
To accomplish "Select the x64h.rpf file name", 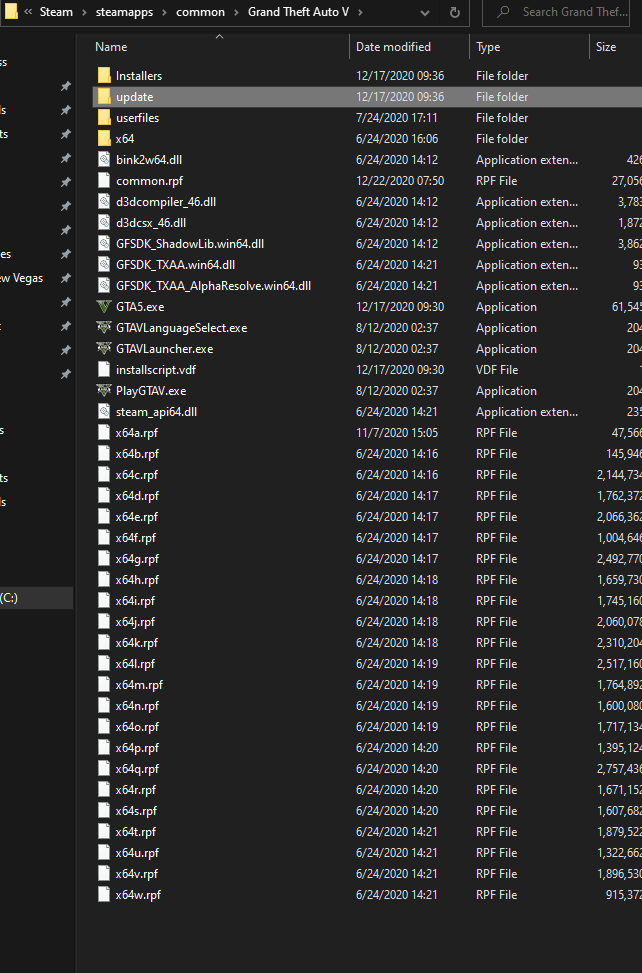I will tap(137, 580).
